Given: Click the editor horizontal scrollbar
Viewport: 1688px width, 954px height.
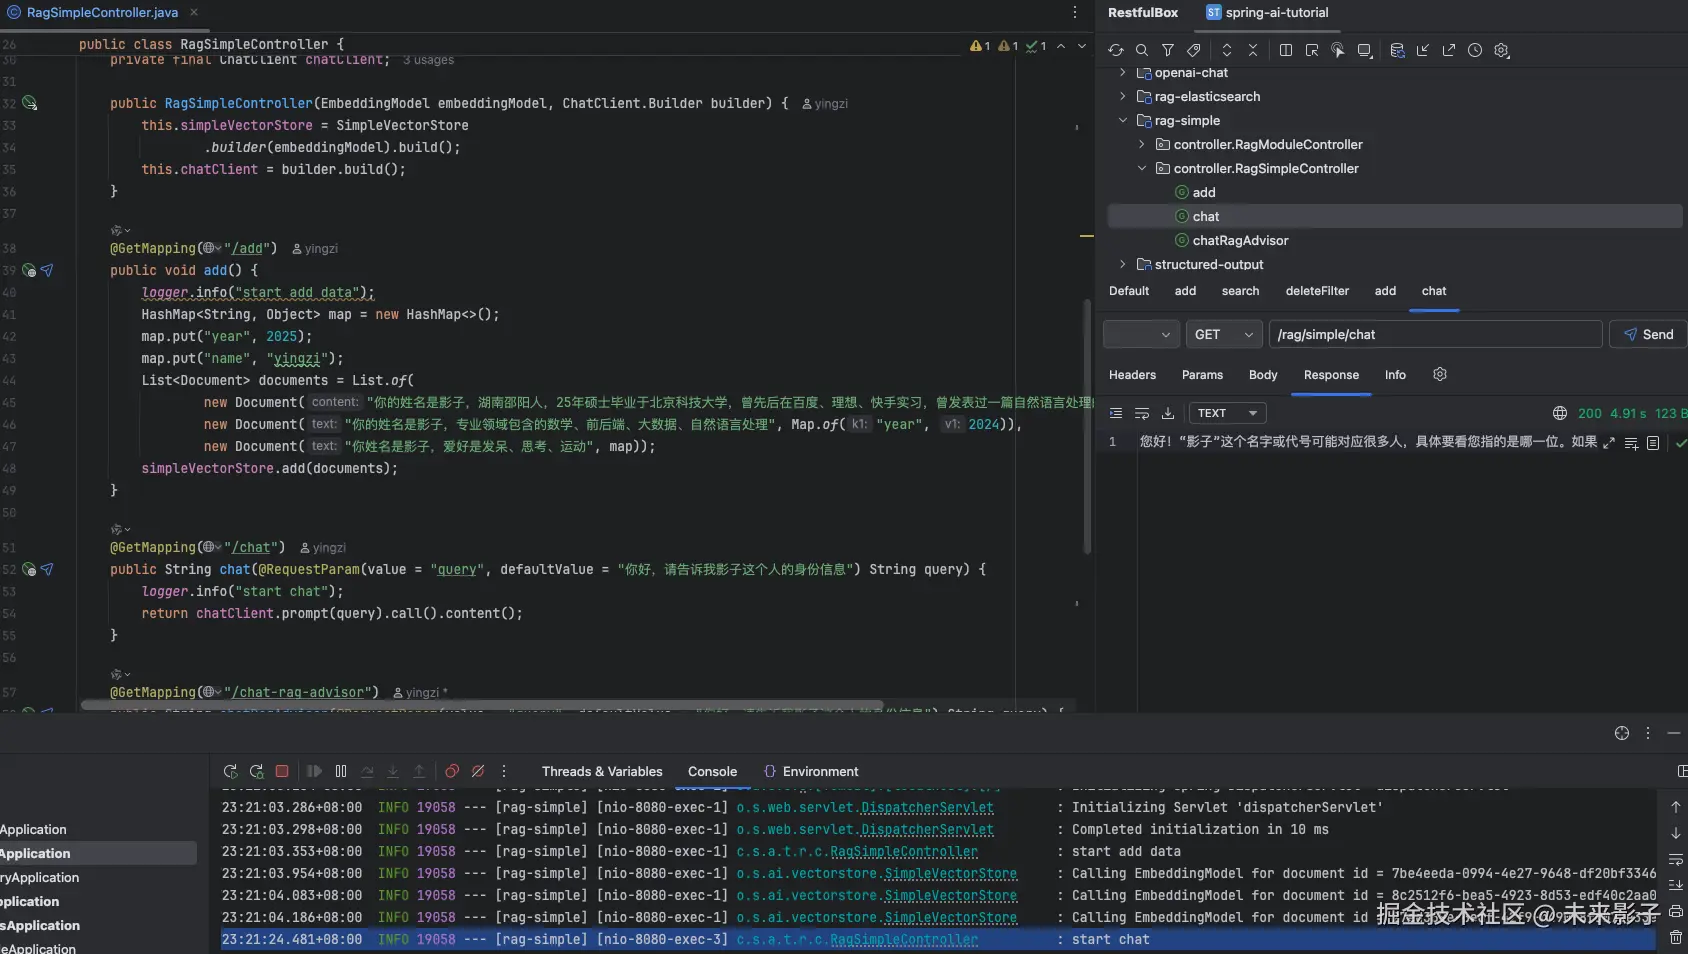Looking at the screenshot, I should click(x=480, y=704).
